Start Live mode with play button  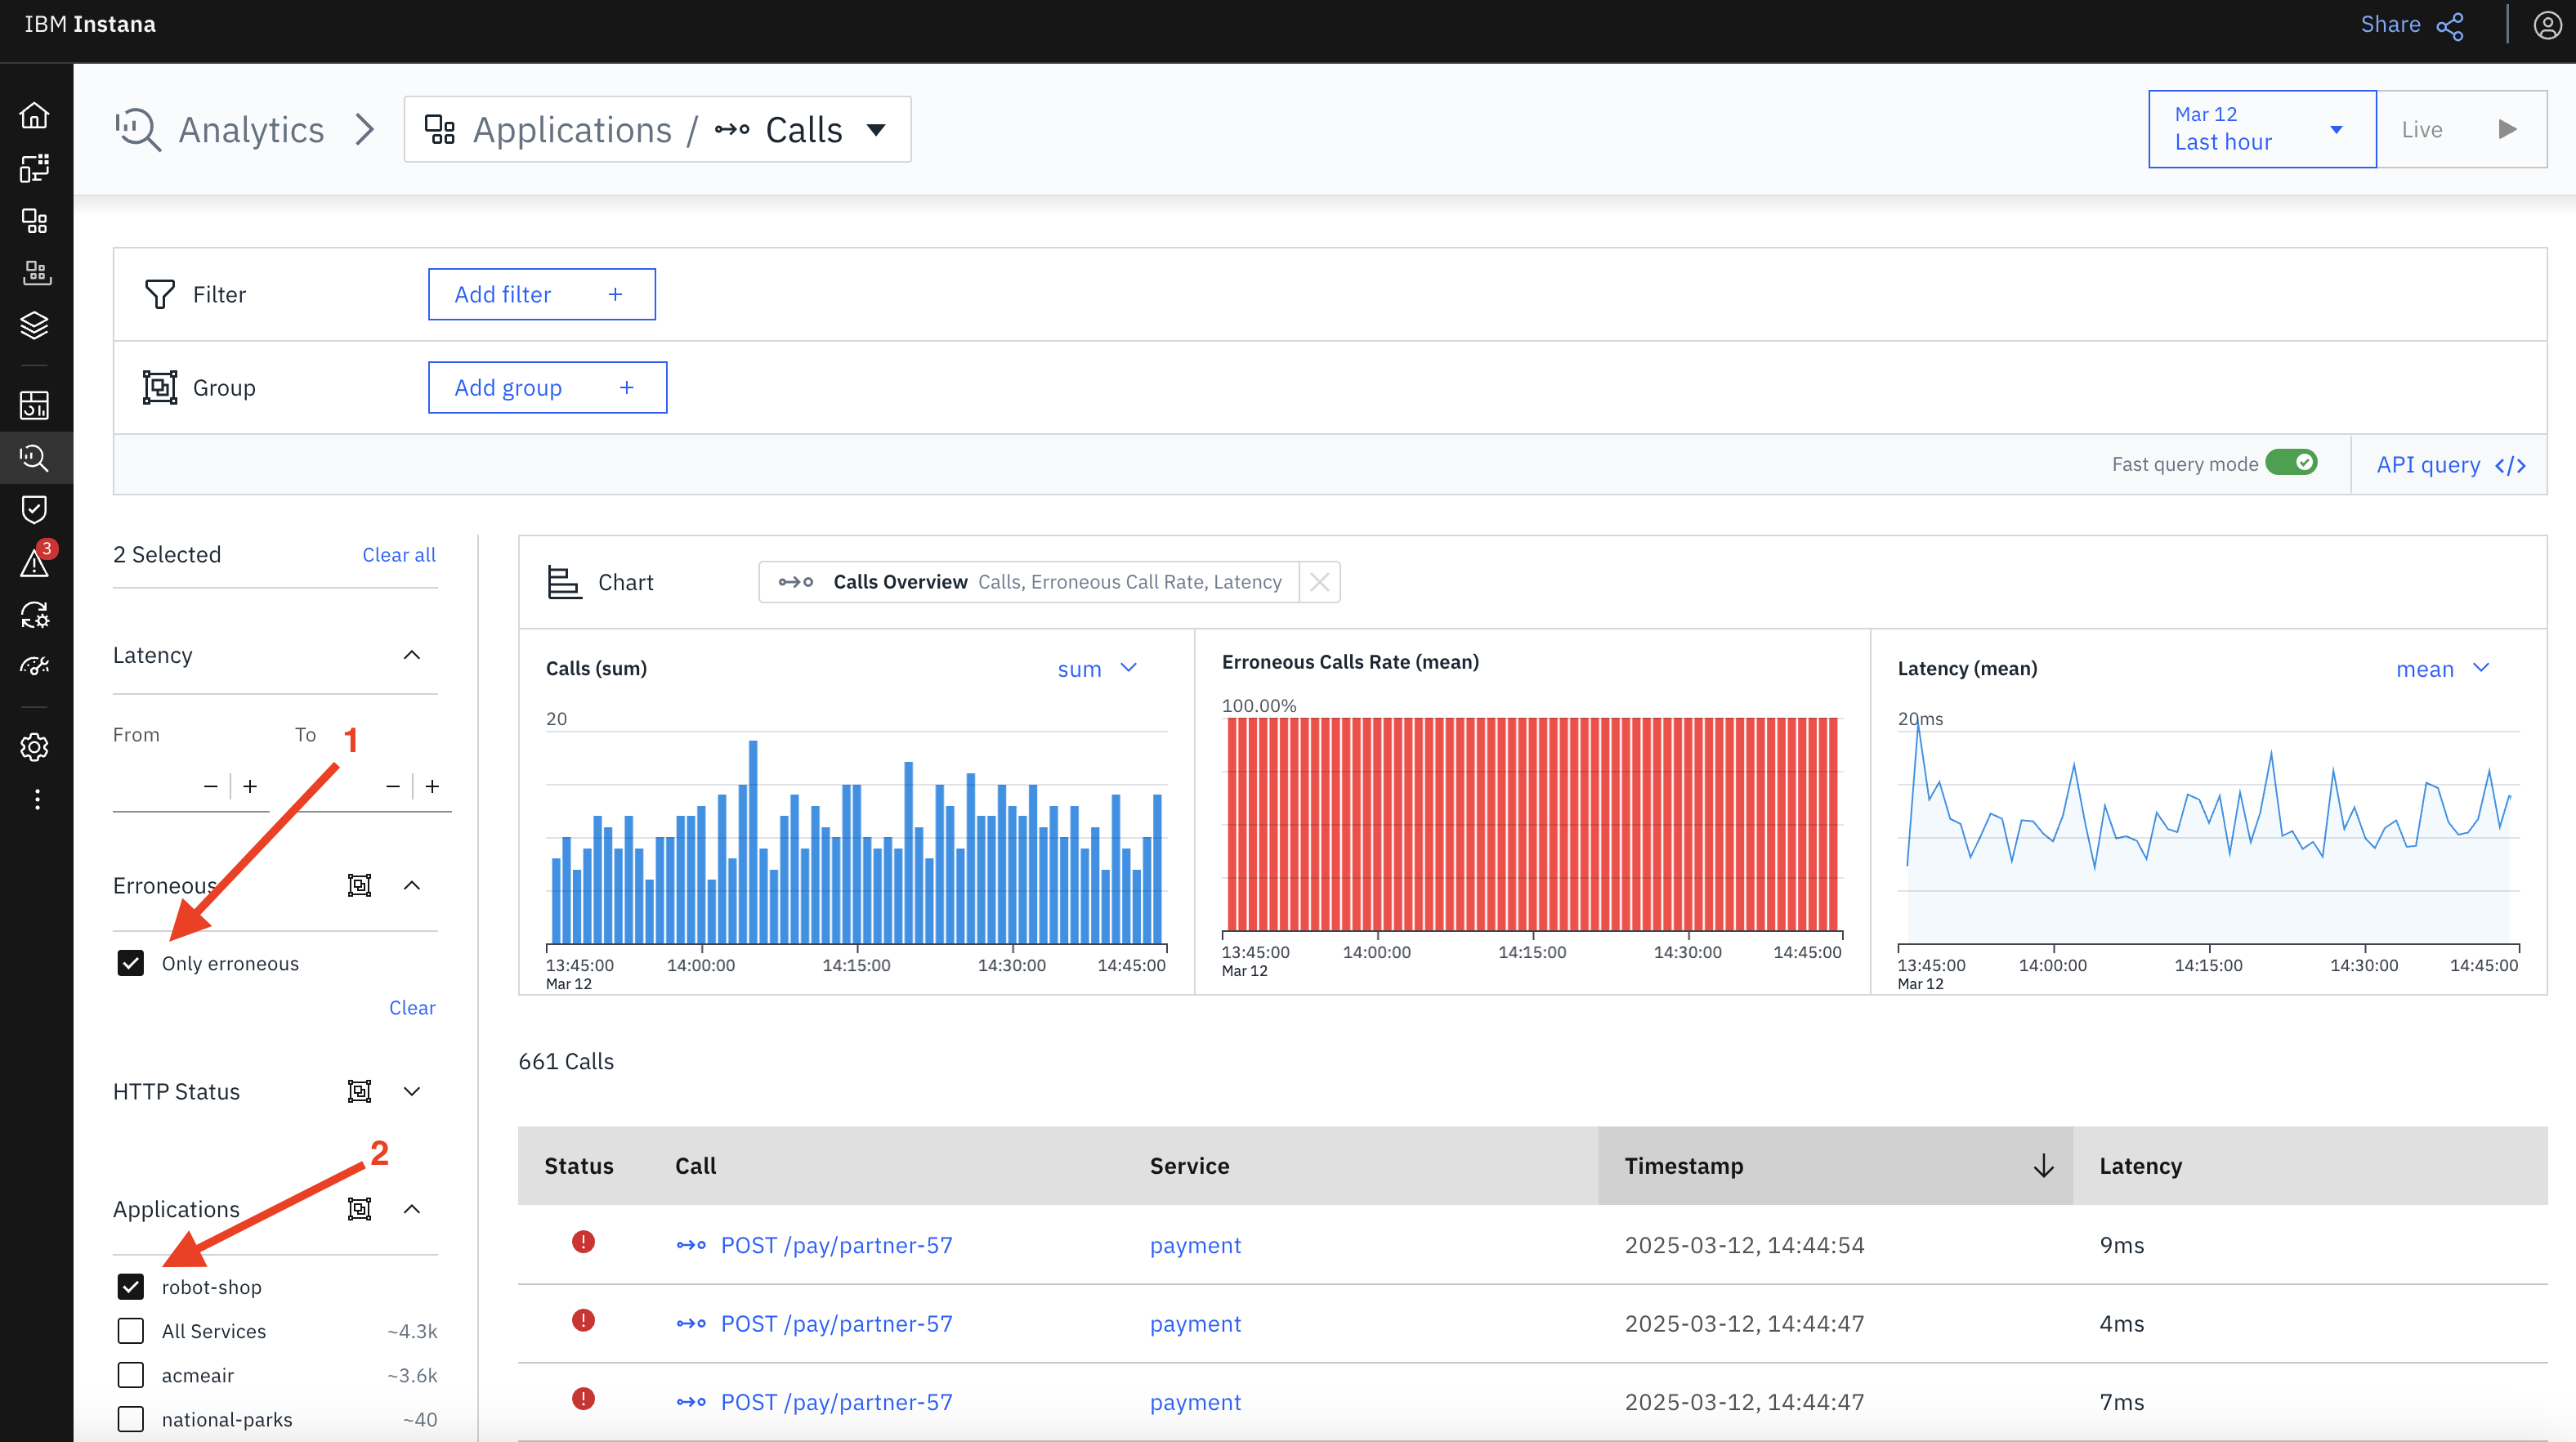[x=2507, y=129]
